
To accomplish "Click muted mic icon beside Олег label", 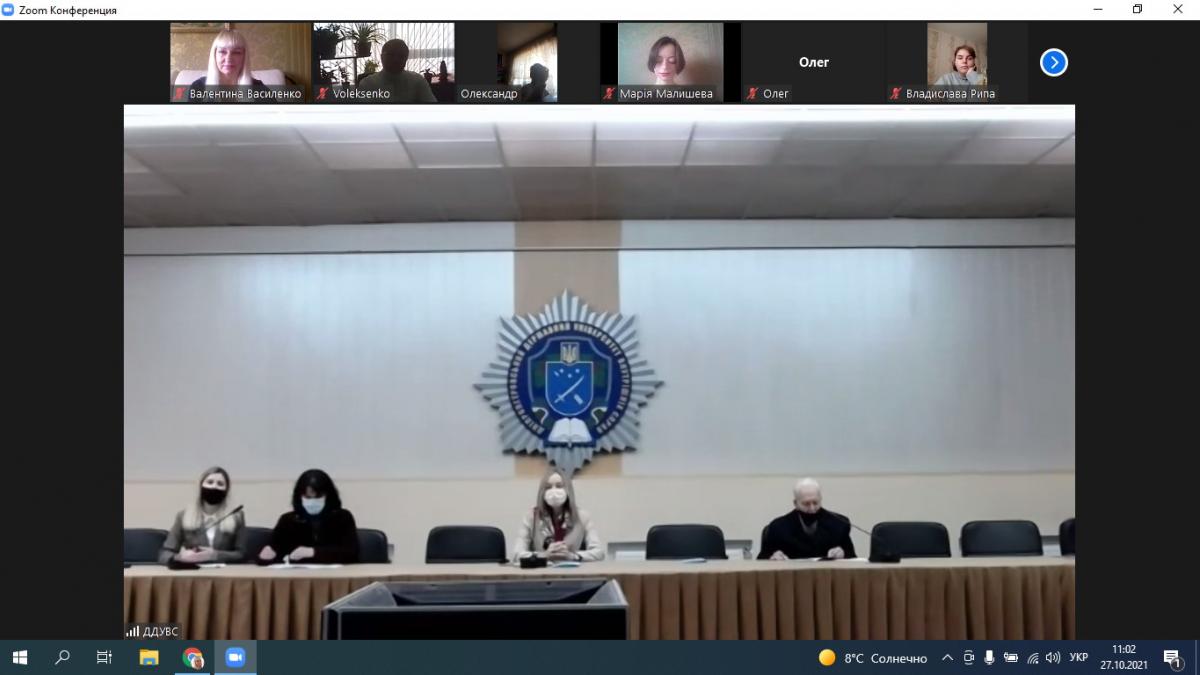I will click(x=753, y=93).
